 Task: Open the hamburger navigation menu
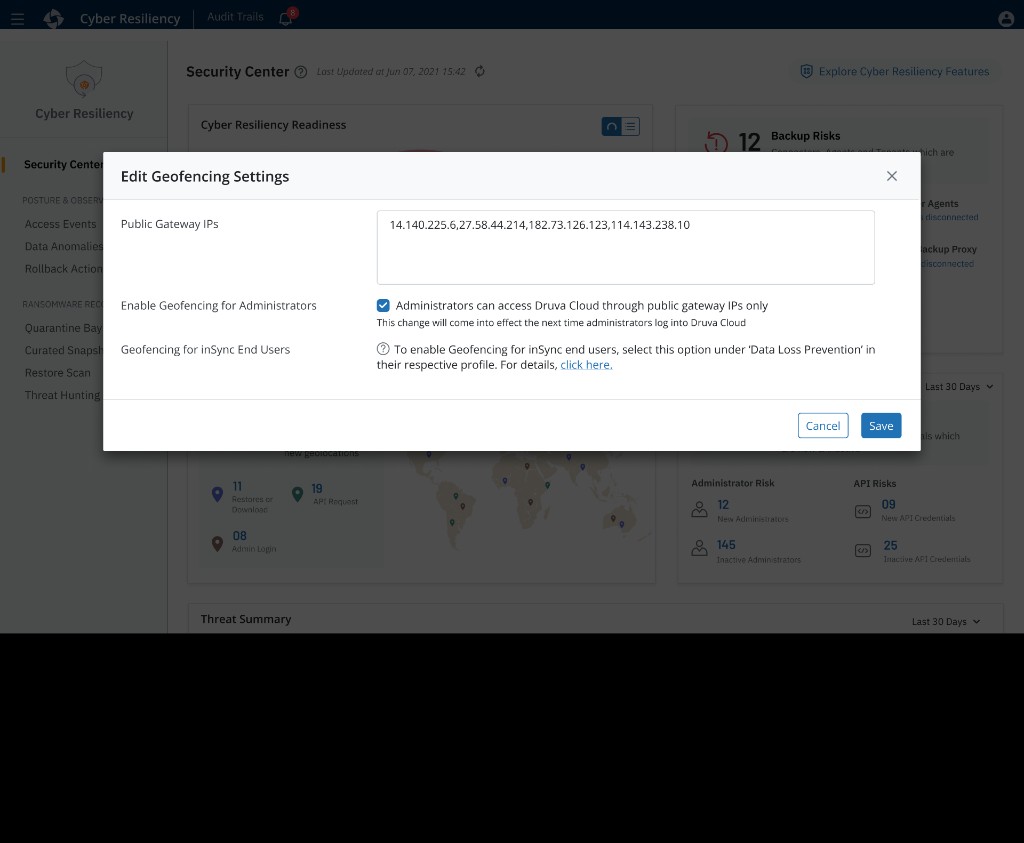coord(18,19)
